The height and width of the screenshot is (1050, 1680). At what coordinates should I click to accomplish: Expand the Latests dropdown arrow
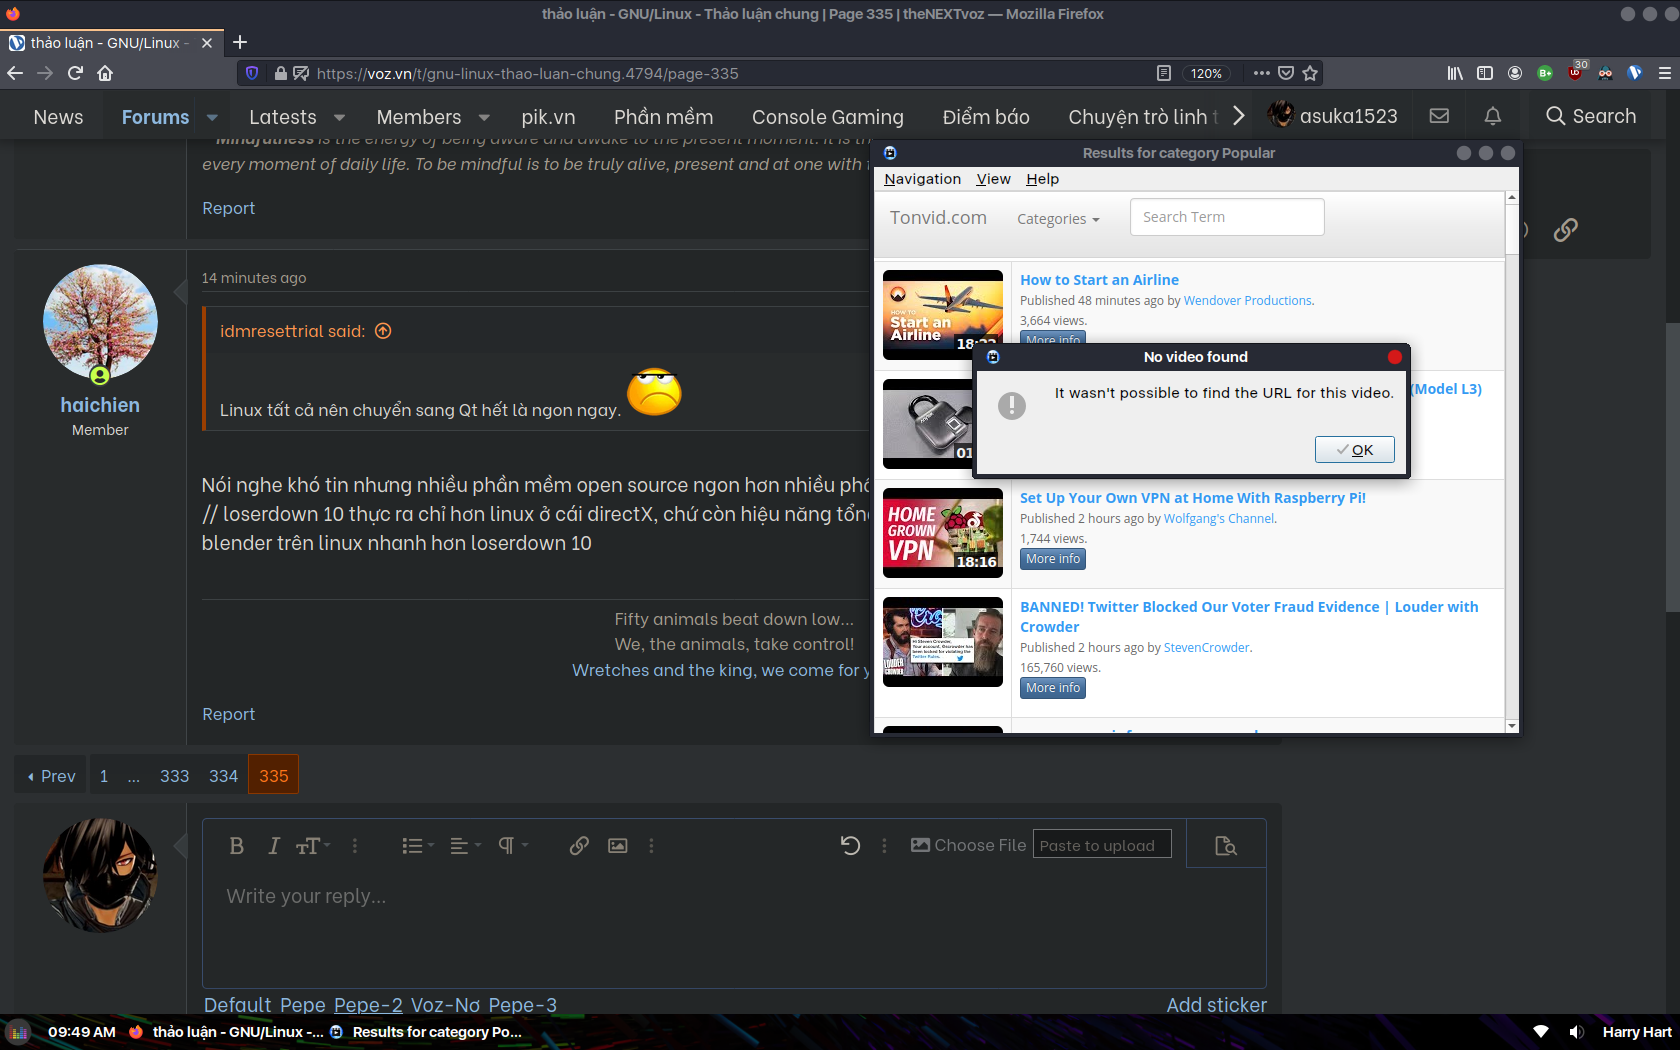pyautogui.click(x=340, y=117)
